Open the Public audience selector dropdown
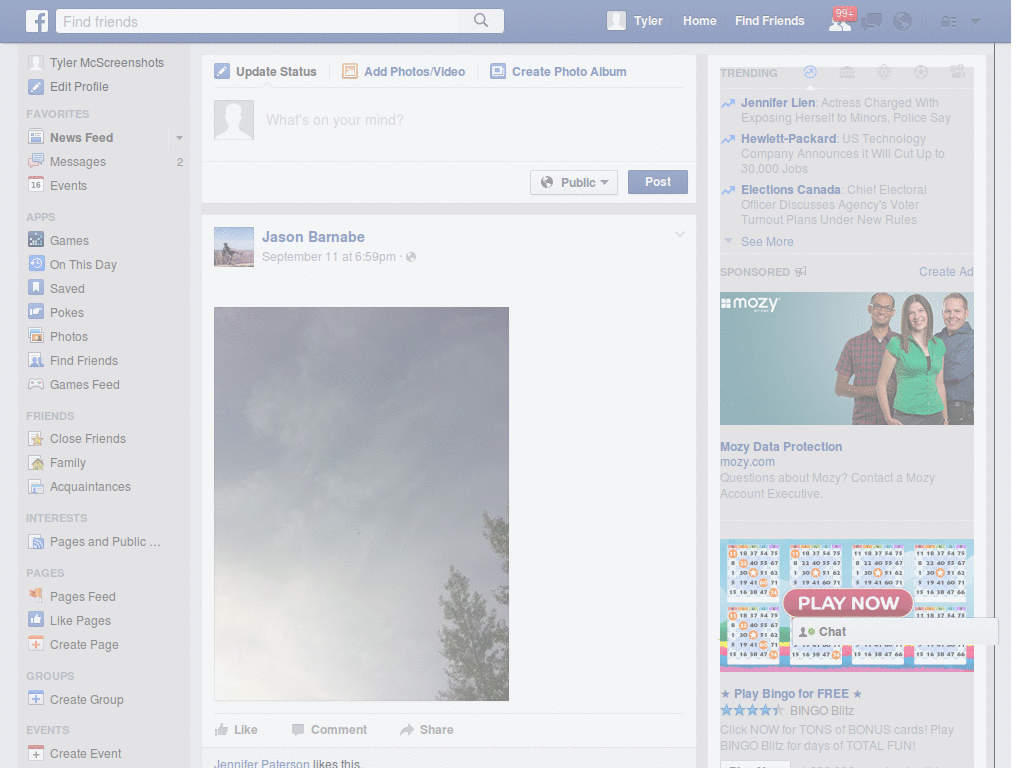This screenshot has width=1024, height=768. [x=574, y=182]
